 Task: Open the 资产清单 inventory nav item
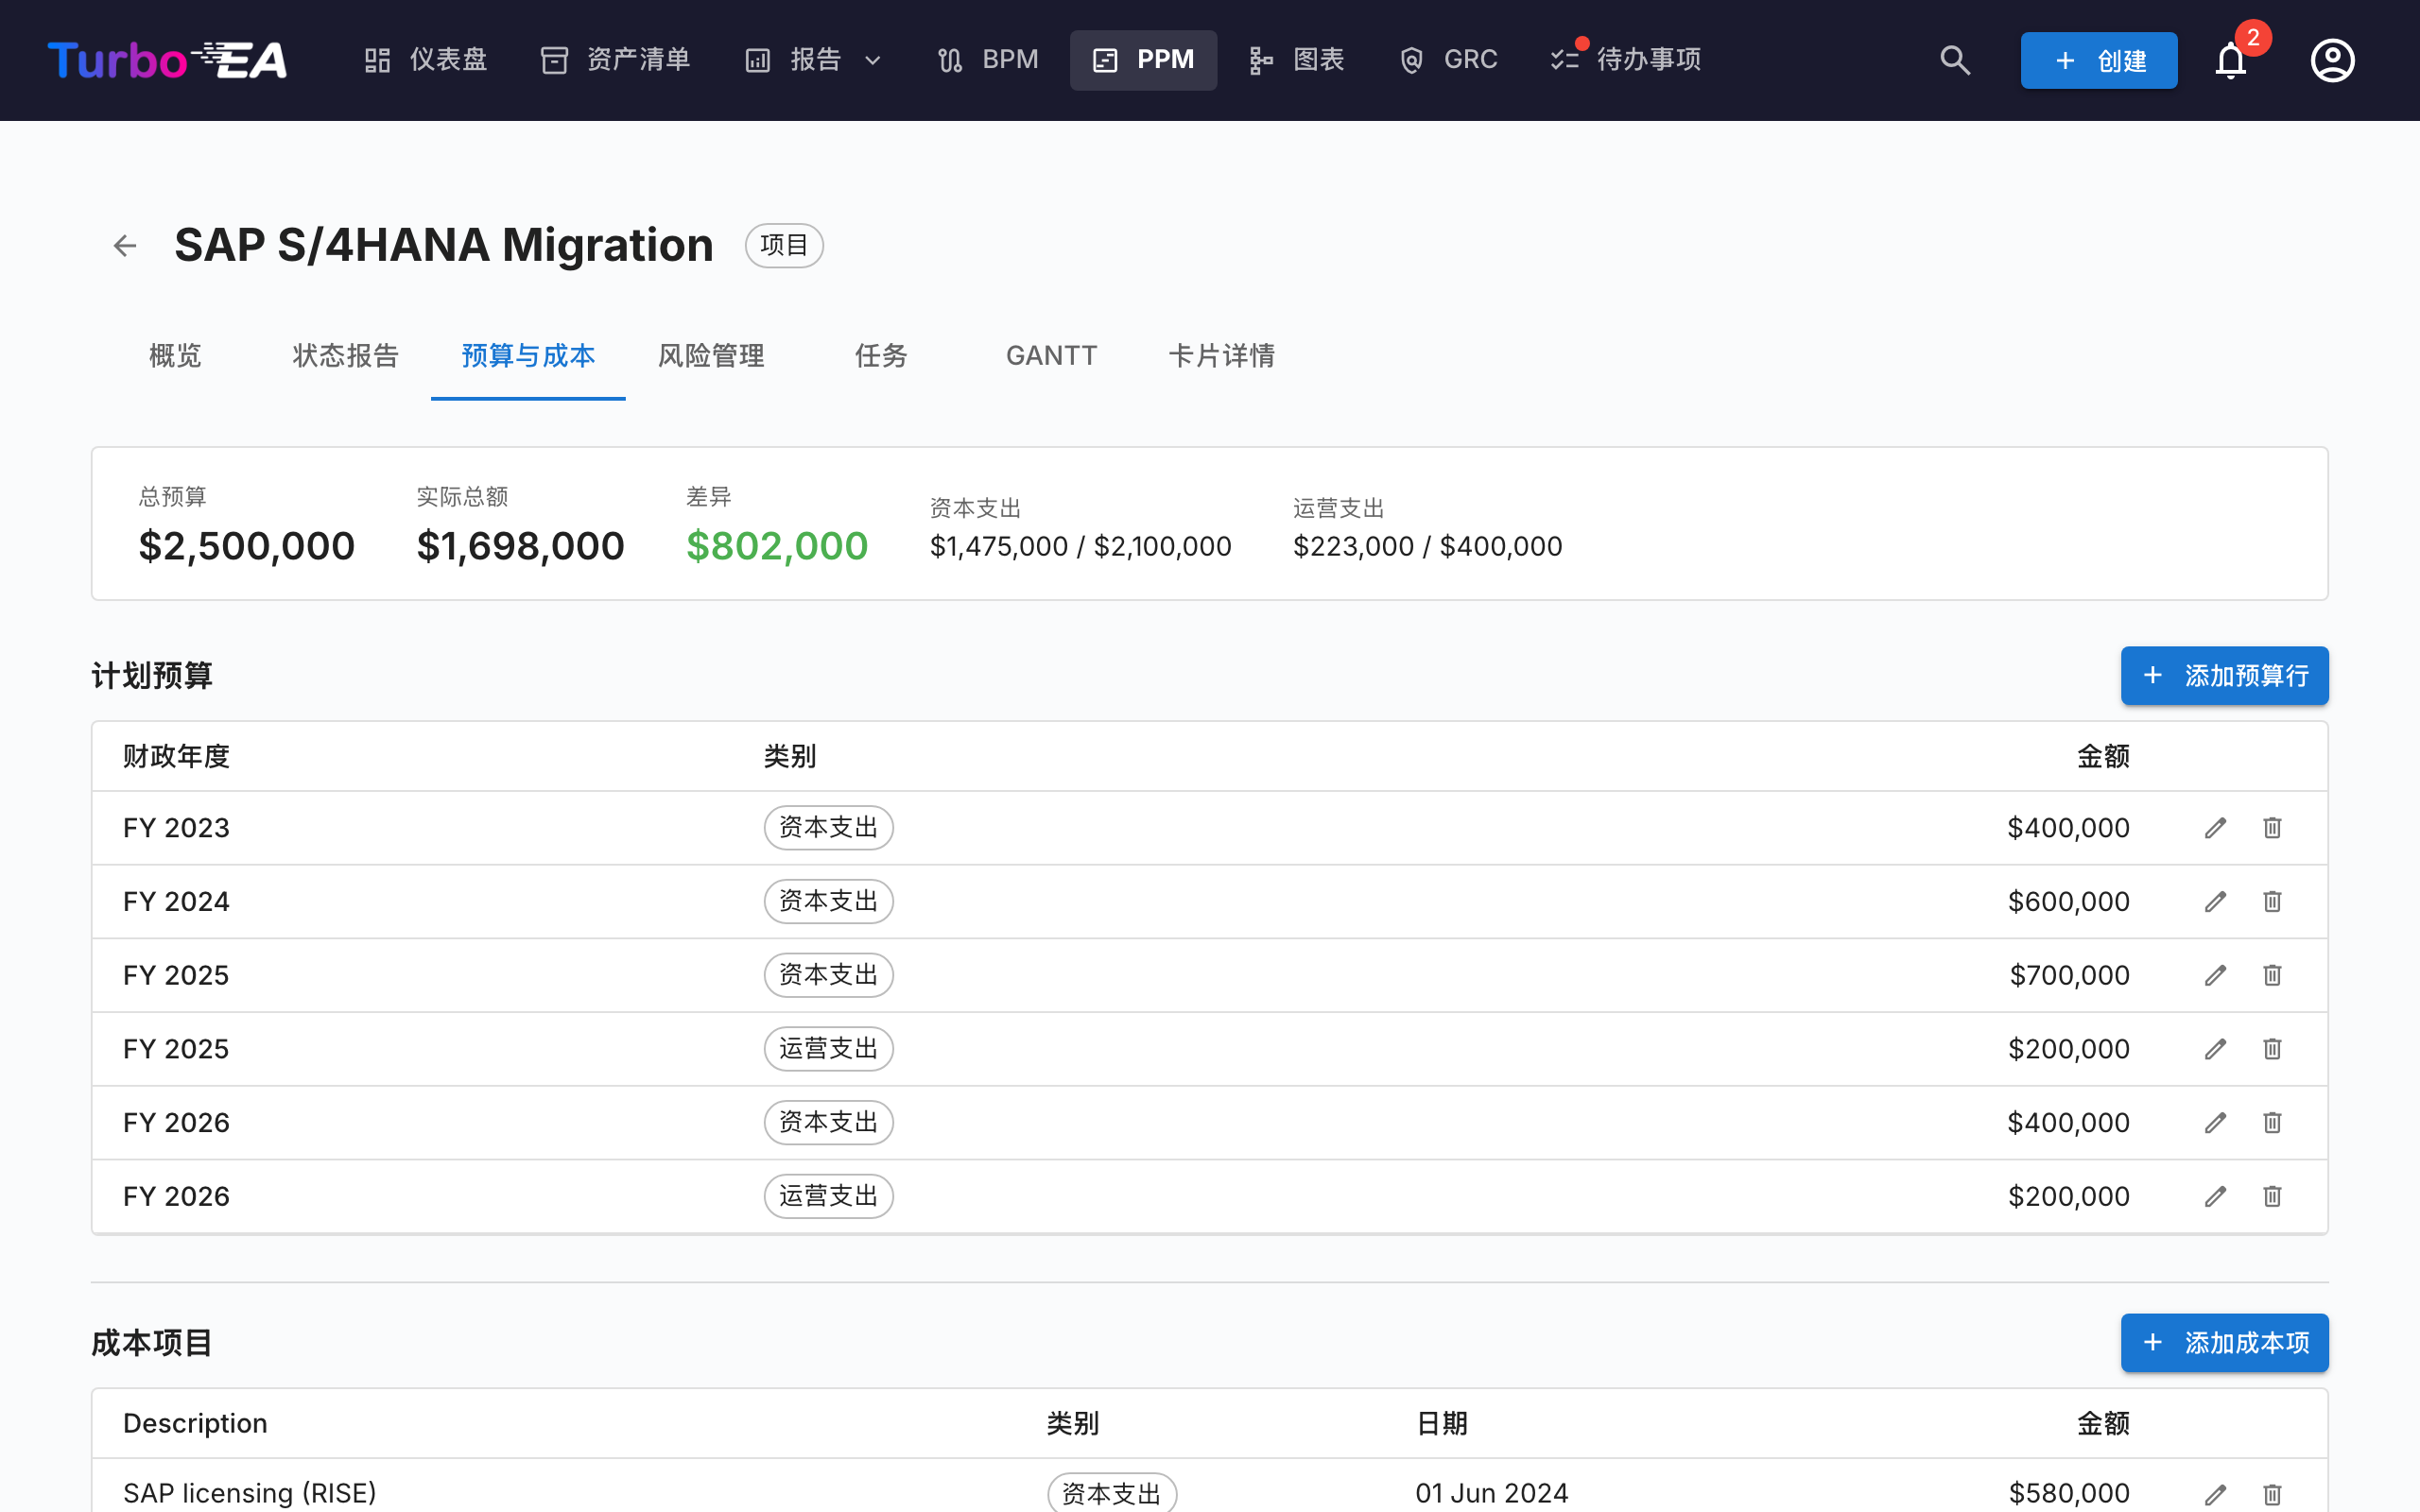point(616,60)
